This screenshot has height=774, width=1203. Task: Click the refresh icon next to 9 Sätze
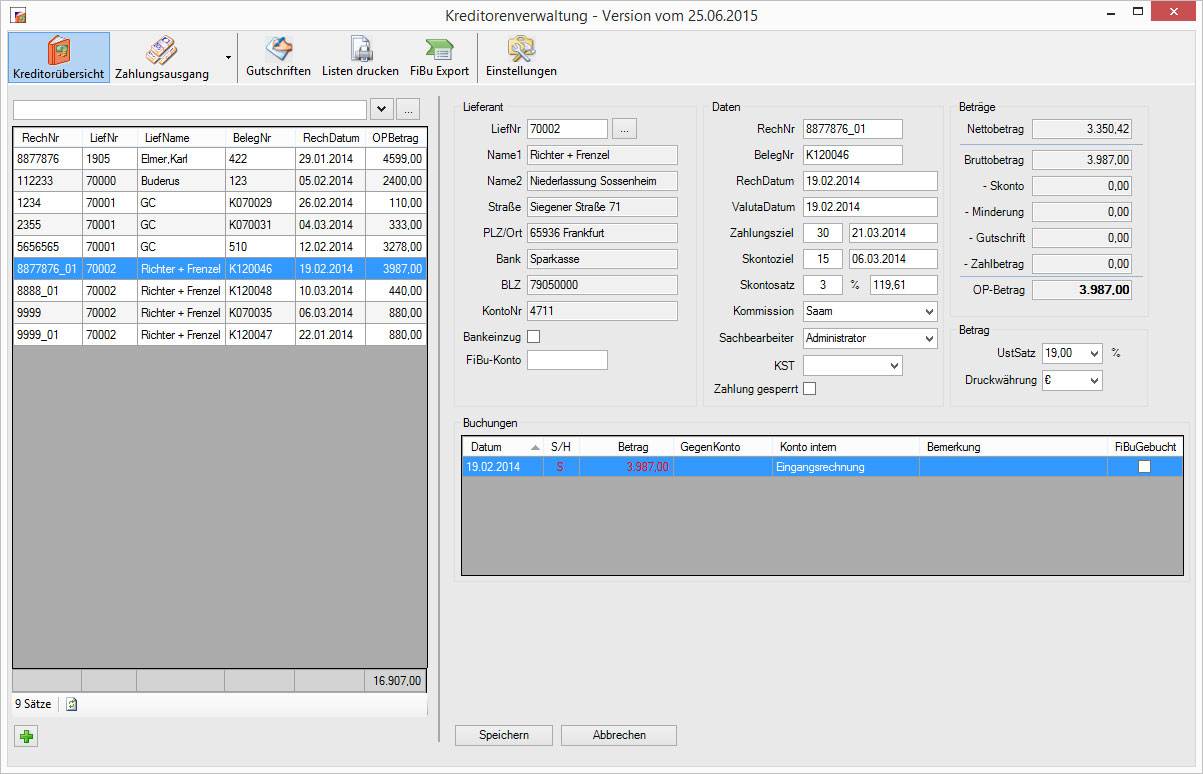(x=72, y=704)
